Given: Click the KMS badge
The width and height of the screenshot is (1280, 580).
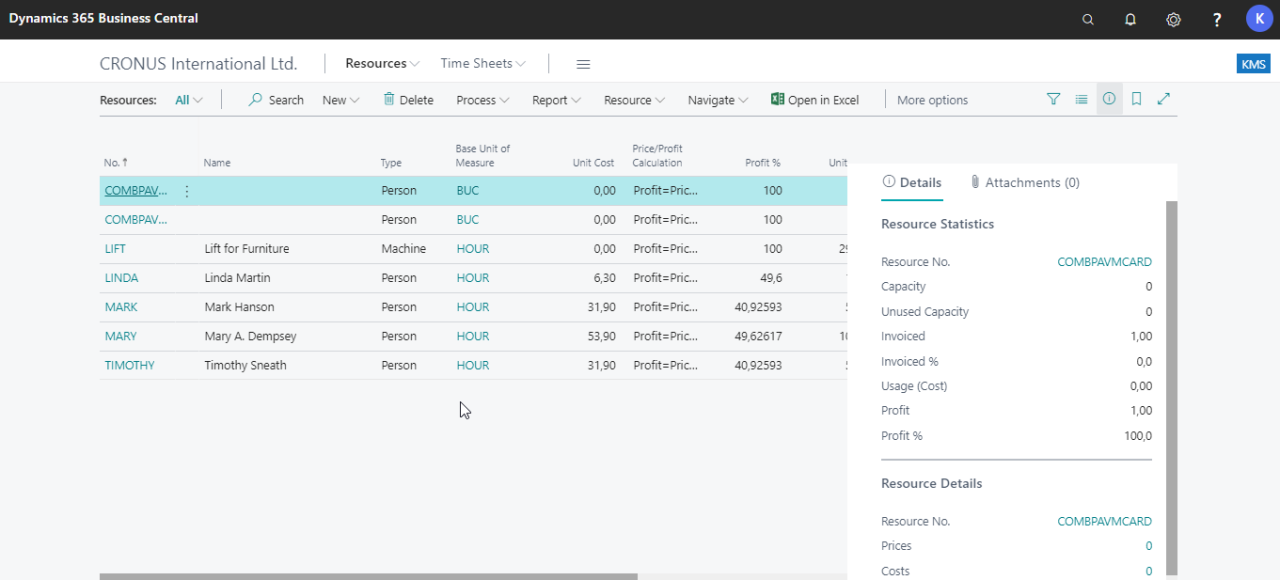Looking at the screenshot, I should click(x=1253, y=64).
